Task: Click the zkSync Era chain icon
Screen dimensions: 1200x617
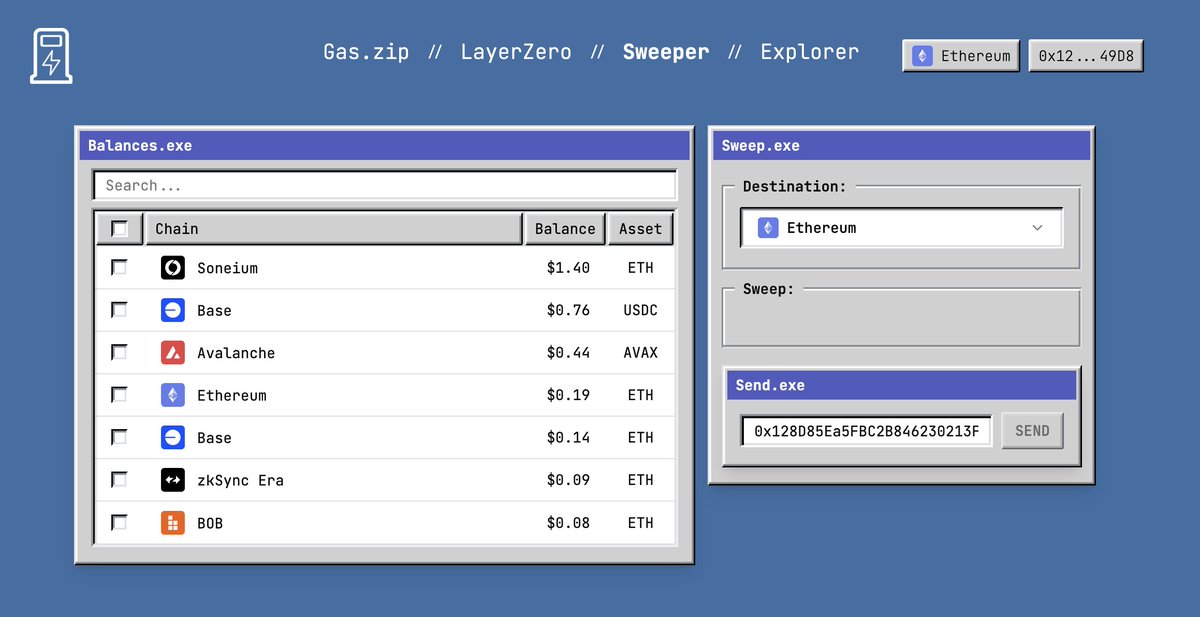Action: (173, 480)
